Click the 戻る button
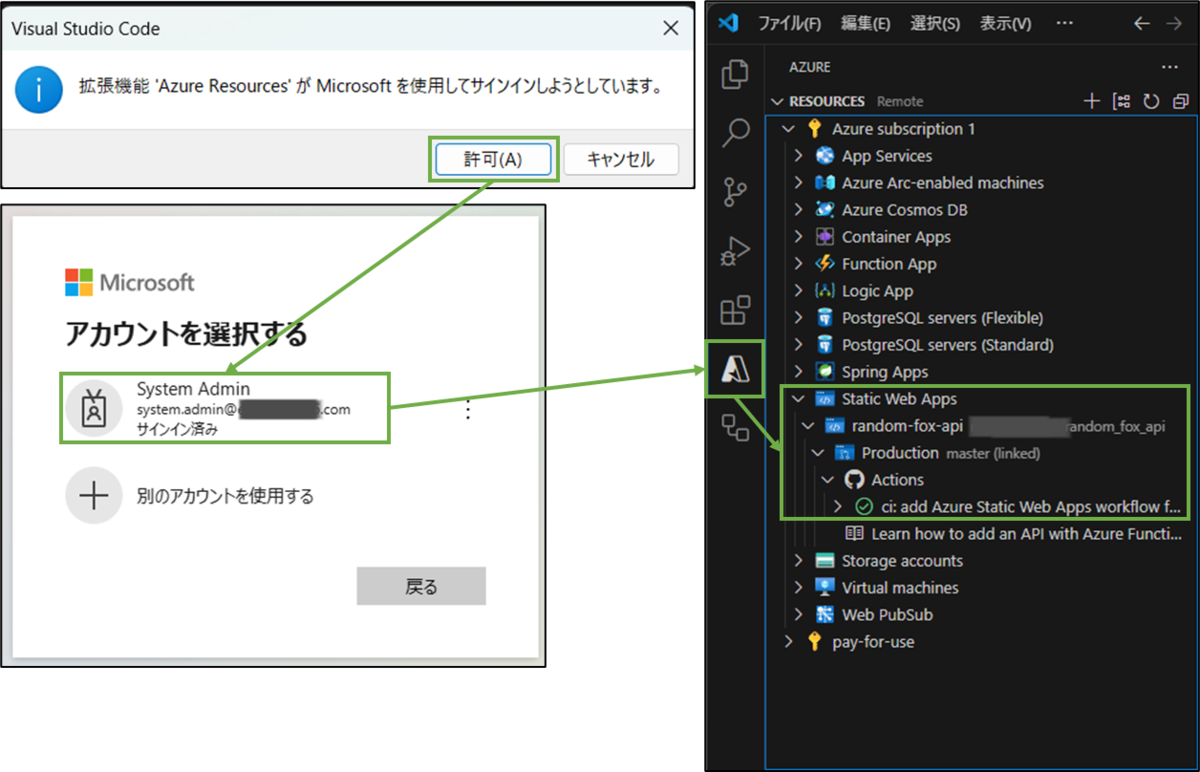1200x772 pixels. 421,586
